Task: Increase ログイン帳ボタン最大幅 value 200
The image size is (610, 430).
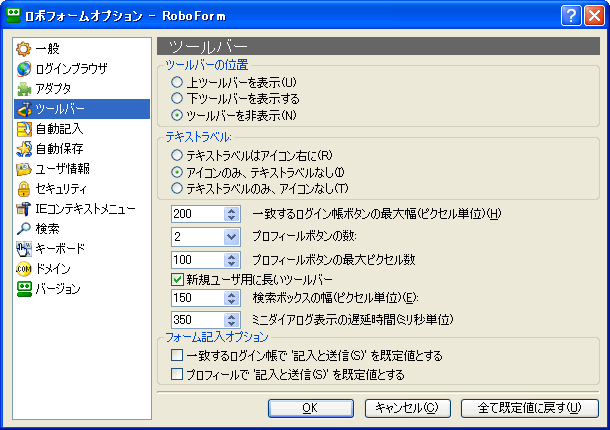Action: click(x=231, y=211)
